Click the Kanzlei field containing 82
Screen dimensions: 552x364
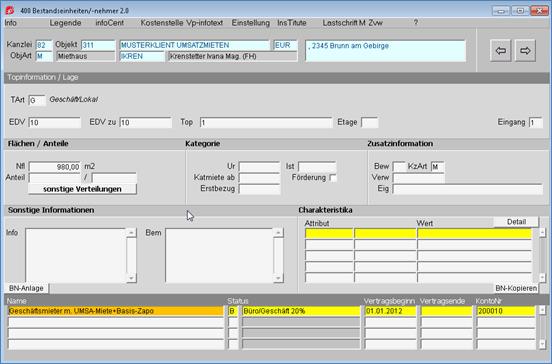pos(44,45)
